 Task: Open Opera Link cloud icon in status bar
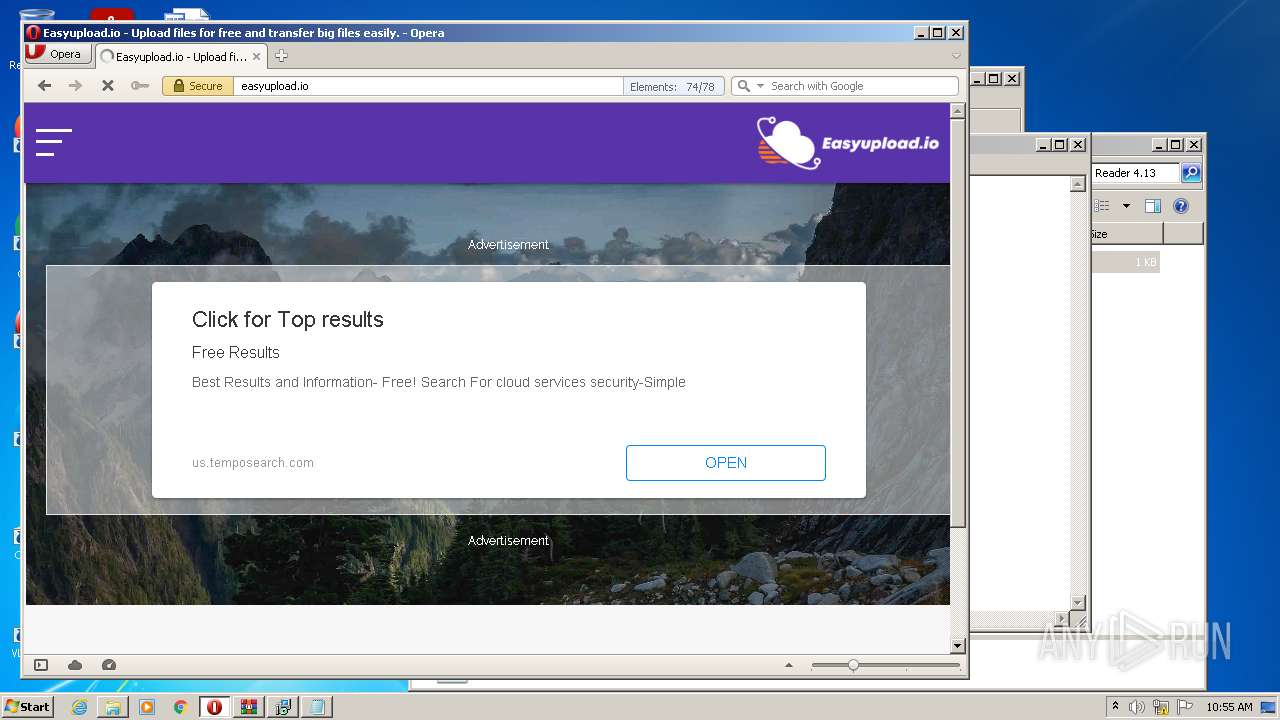(75, 665)
